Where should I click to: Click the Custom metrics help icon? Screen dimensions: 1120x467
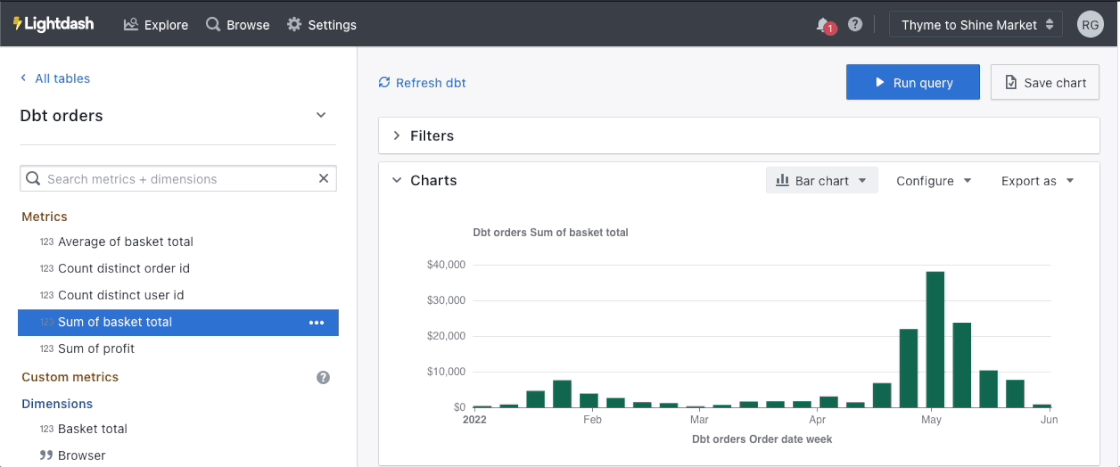[323, 377]
